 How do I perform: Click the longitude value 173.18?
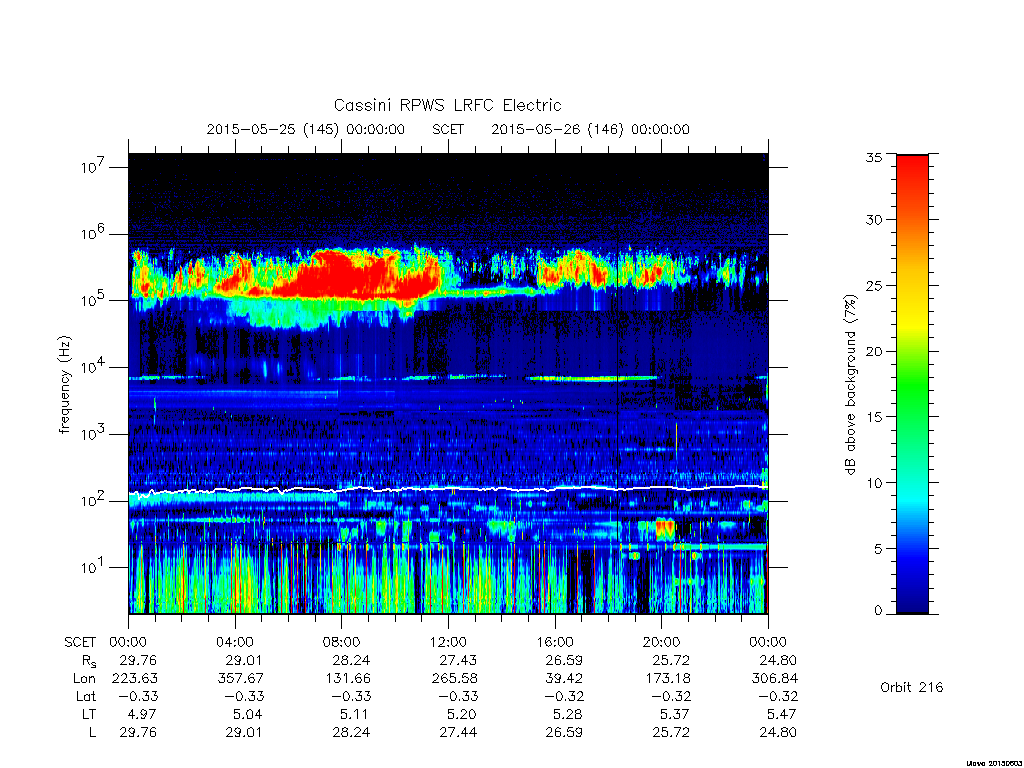pos(667,679)
